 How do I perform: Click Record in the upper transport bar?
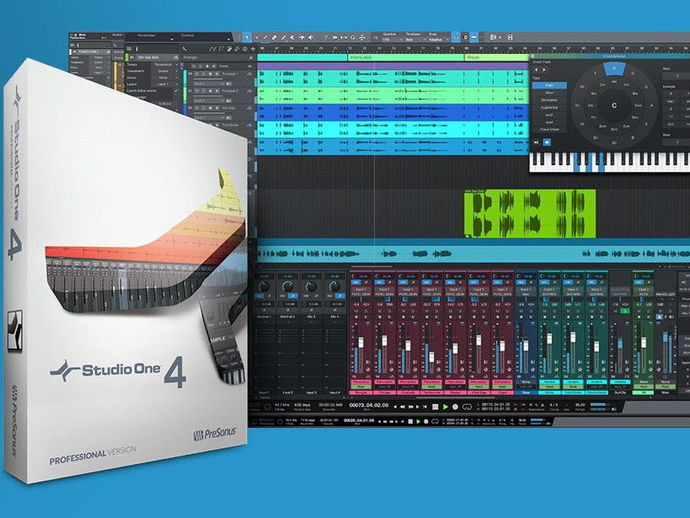pos(455,407)
